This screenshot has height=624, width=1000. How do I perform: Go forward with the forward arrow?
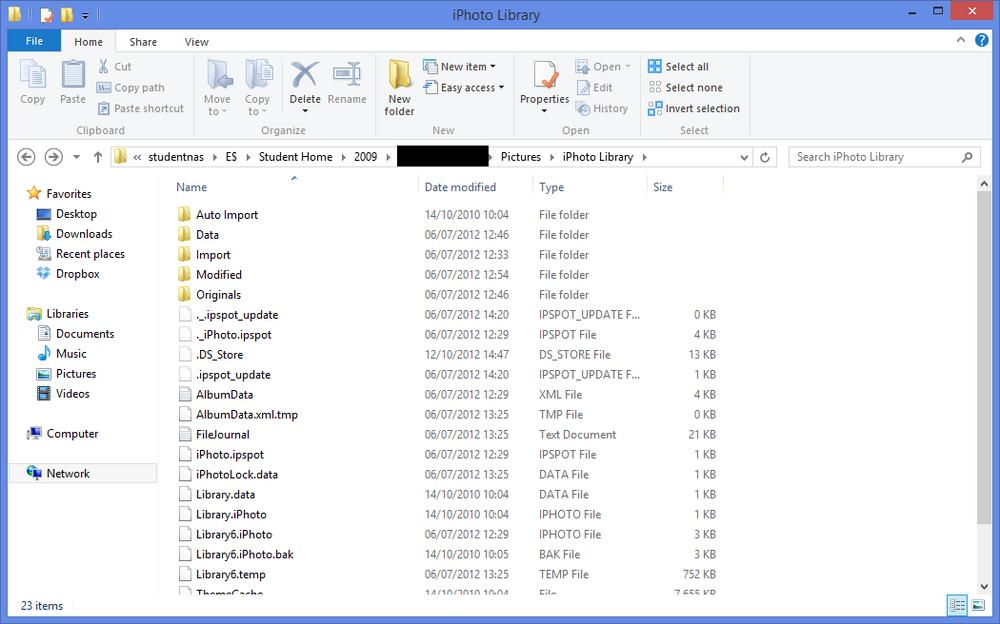pyautogui.click(x=54, y=157)
